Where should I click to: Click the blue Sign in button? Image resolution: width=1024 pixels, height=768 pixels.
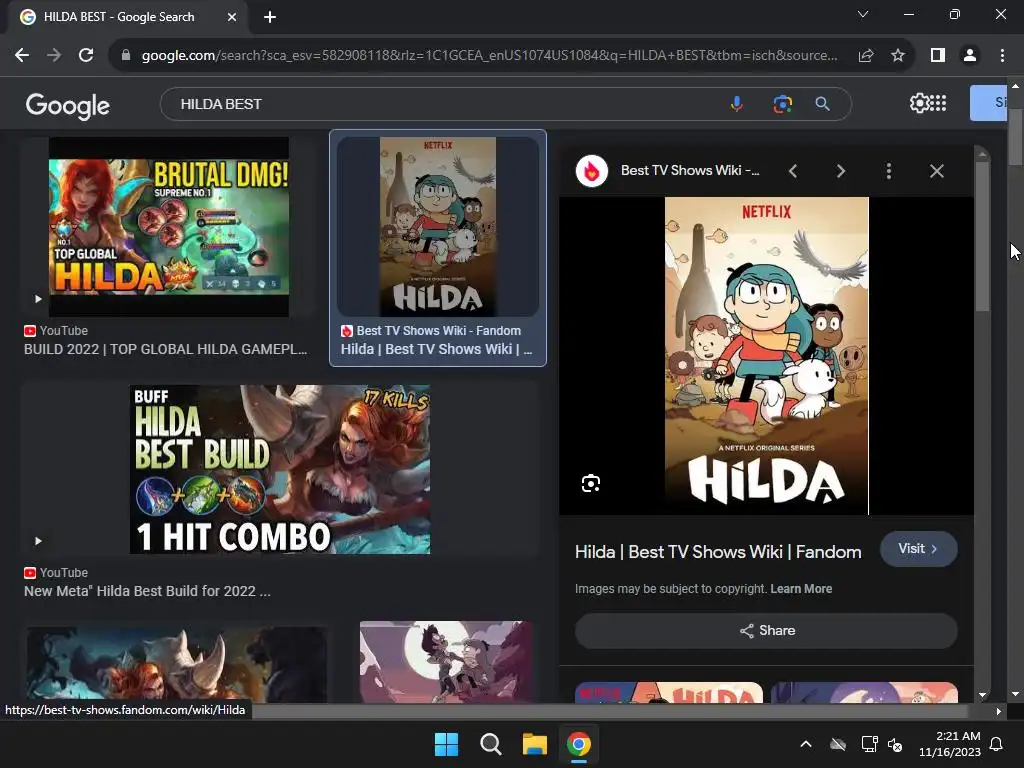[x=988, y=103]
